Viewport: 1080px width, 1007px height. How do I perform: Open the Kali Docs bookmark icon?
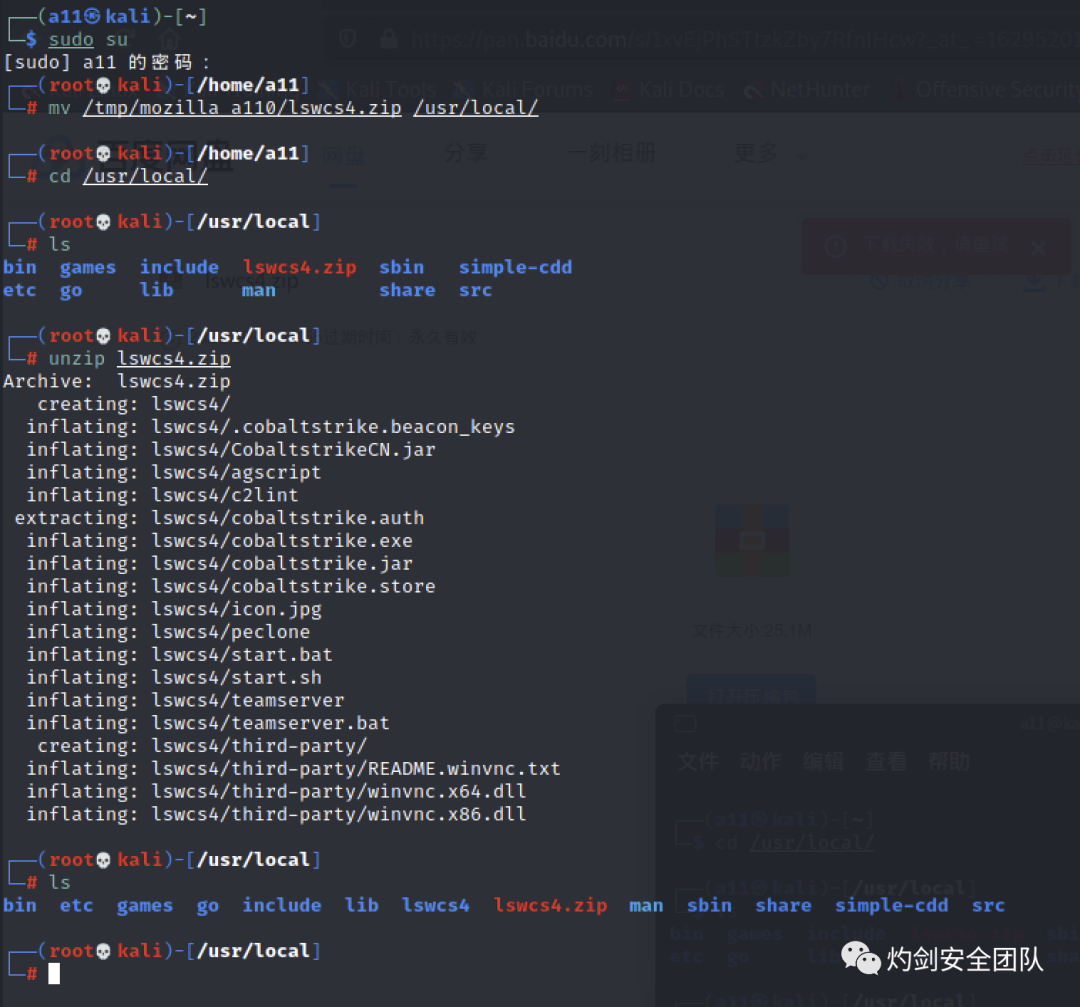620,89
